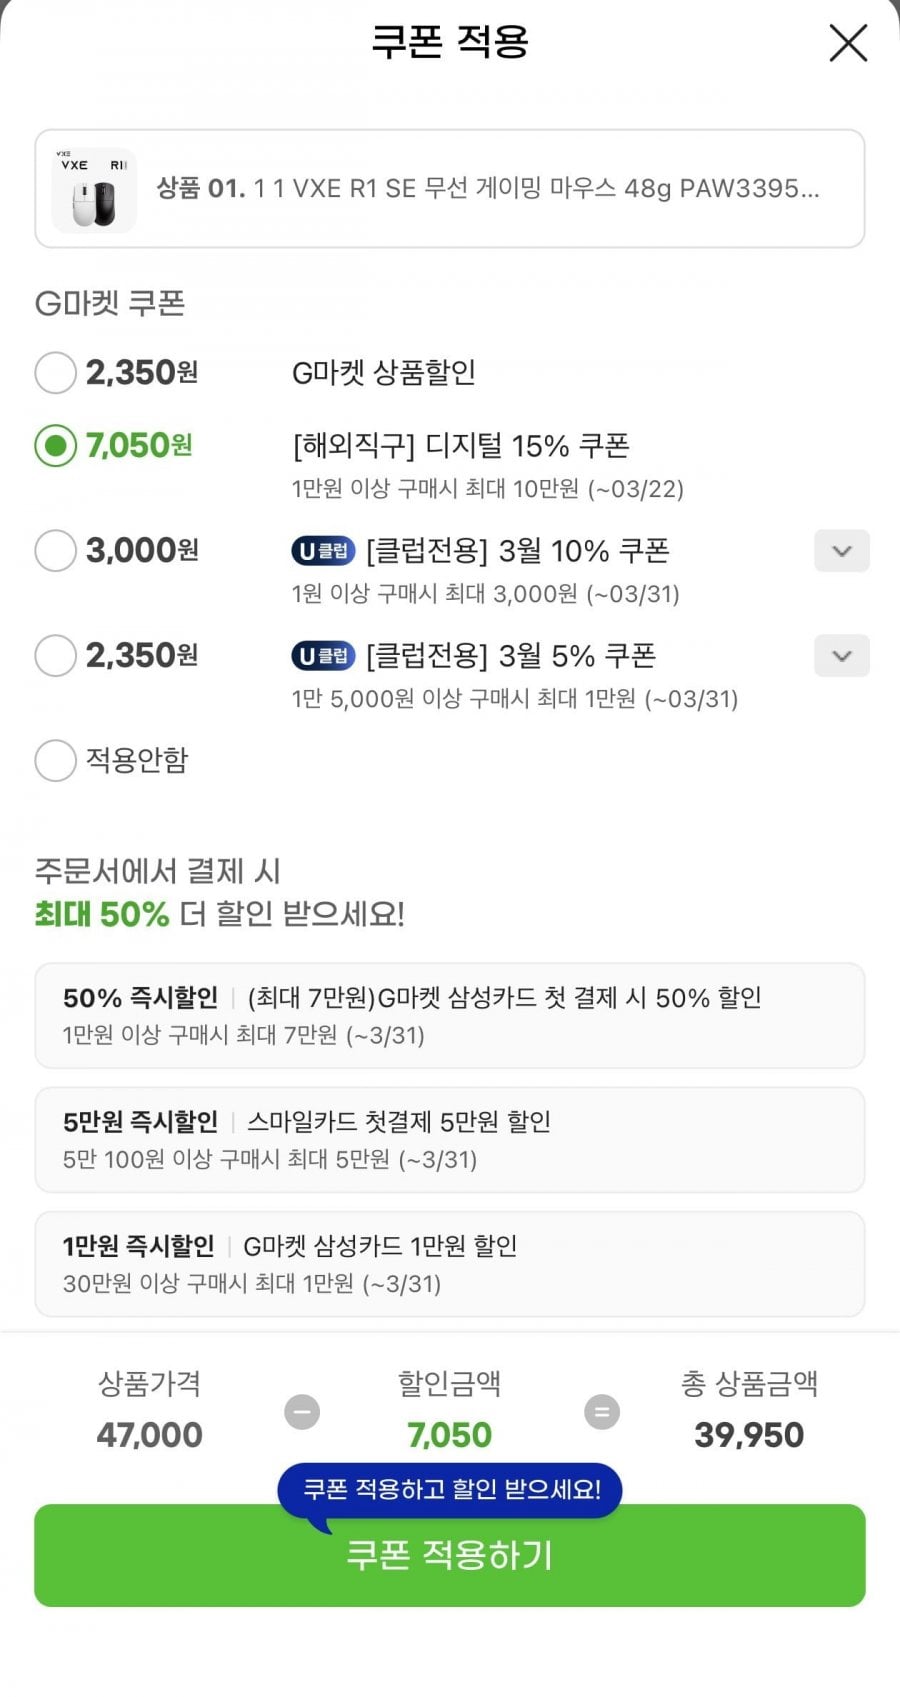Click the 쿠폰 적용하고 할인 받으세요 tooltip bubble
This screenshot has width=900, height=1697.
pyautogui.click(x=451, y=1489)
